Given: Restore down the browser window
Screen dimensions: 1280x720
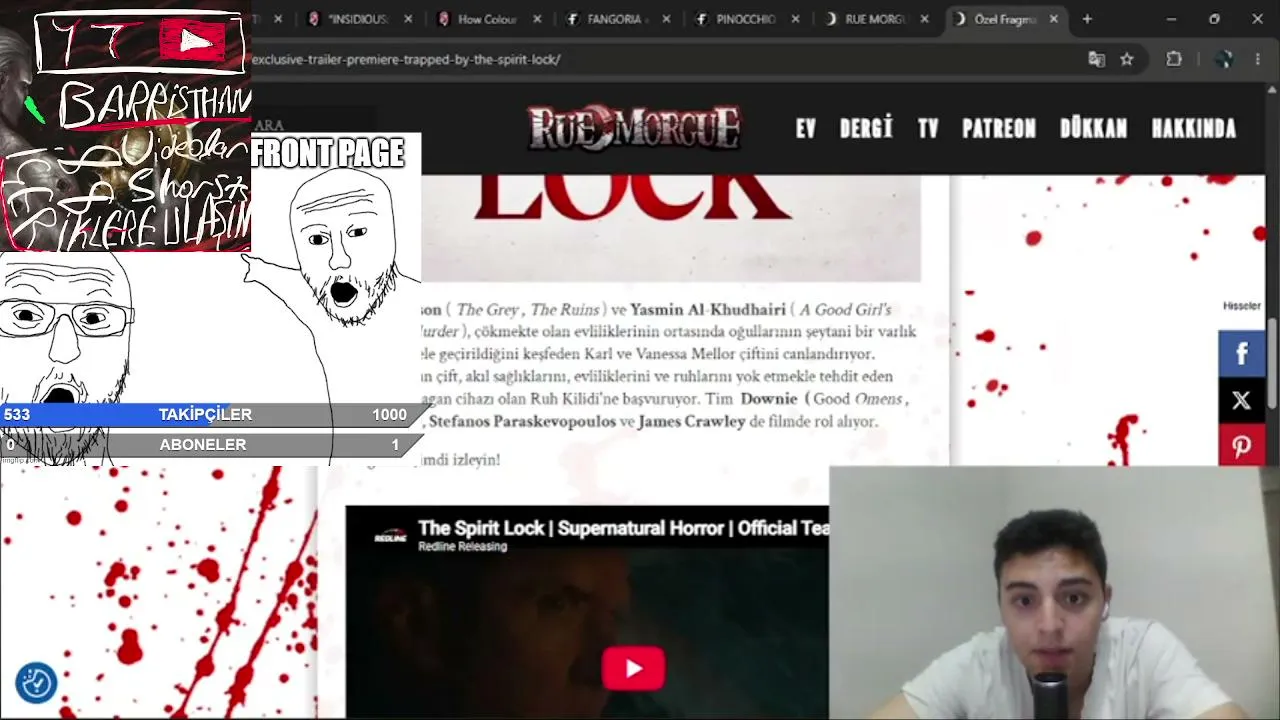Looking at the screenshot, I should tap(1214, 19).
